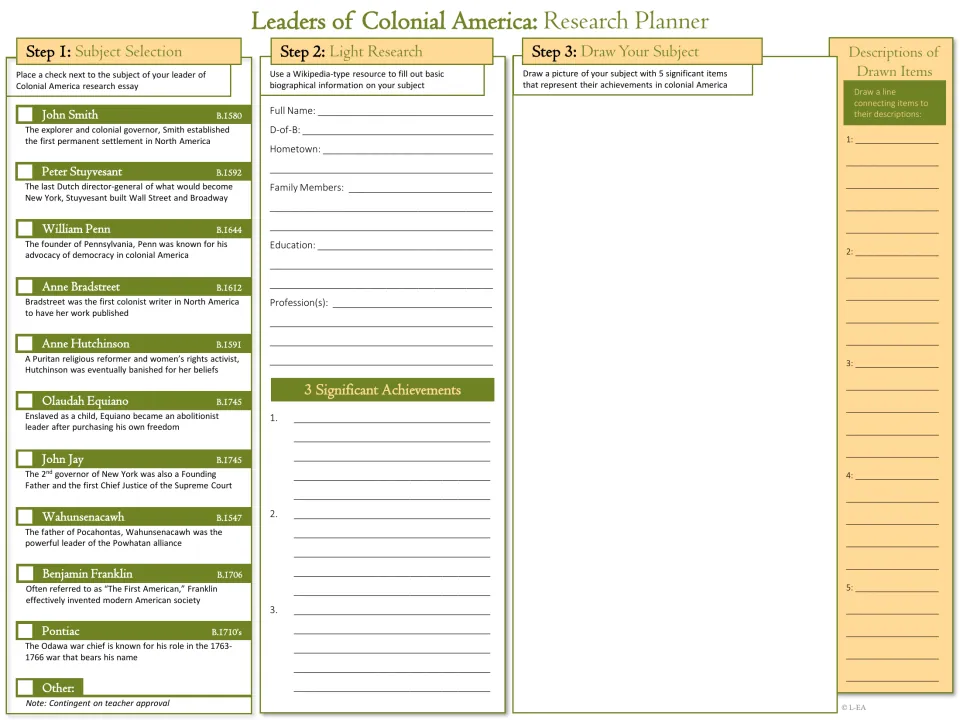Mark the Anne Hutchinson checkbox
The image size is (960, 720).
pos(25,343)
